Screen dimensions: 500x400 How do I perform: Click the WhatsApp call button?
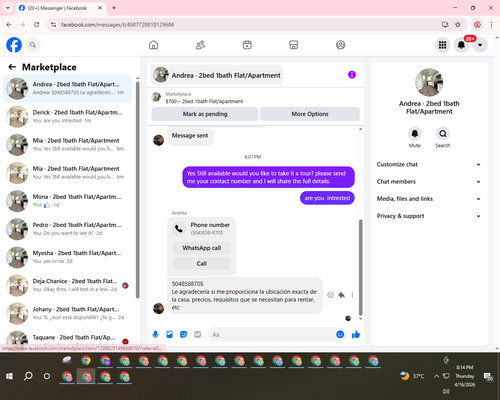202,248
